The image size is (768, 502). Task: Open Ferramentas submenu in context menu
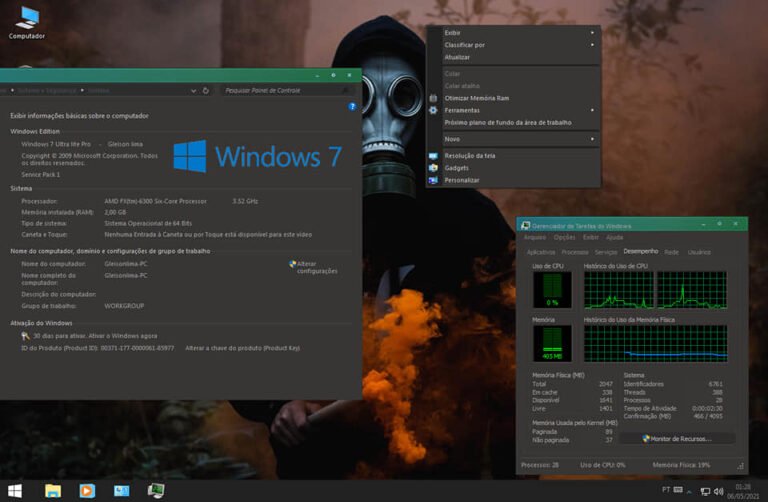513,110
